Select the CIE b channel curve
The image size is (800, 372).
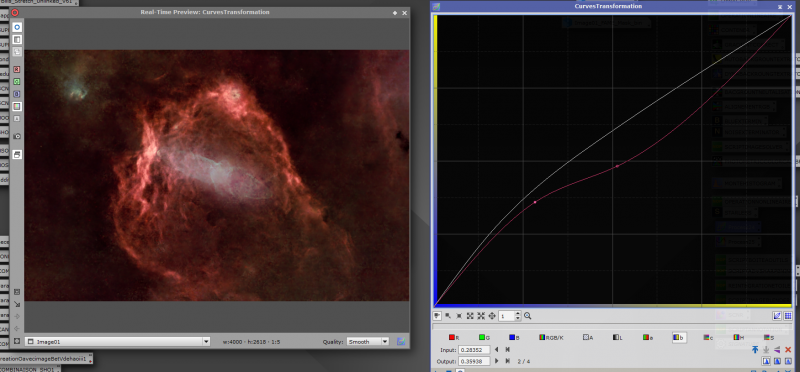point(679,337)
